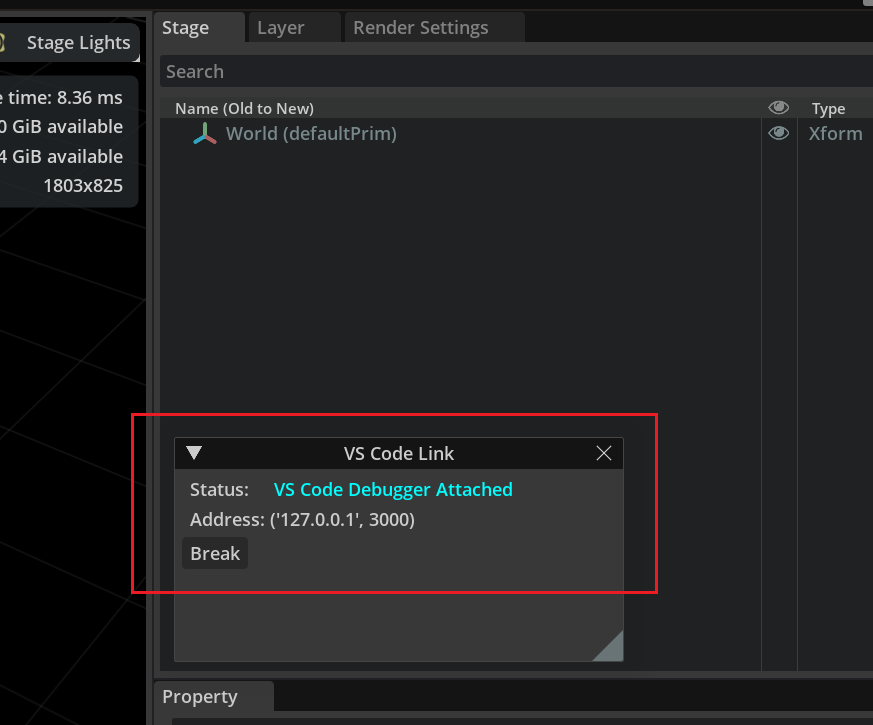Select the Stage tab
This screenshot has width=873, height=725.
[186, 27]
